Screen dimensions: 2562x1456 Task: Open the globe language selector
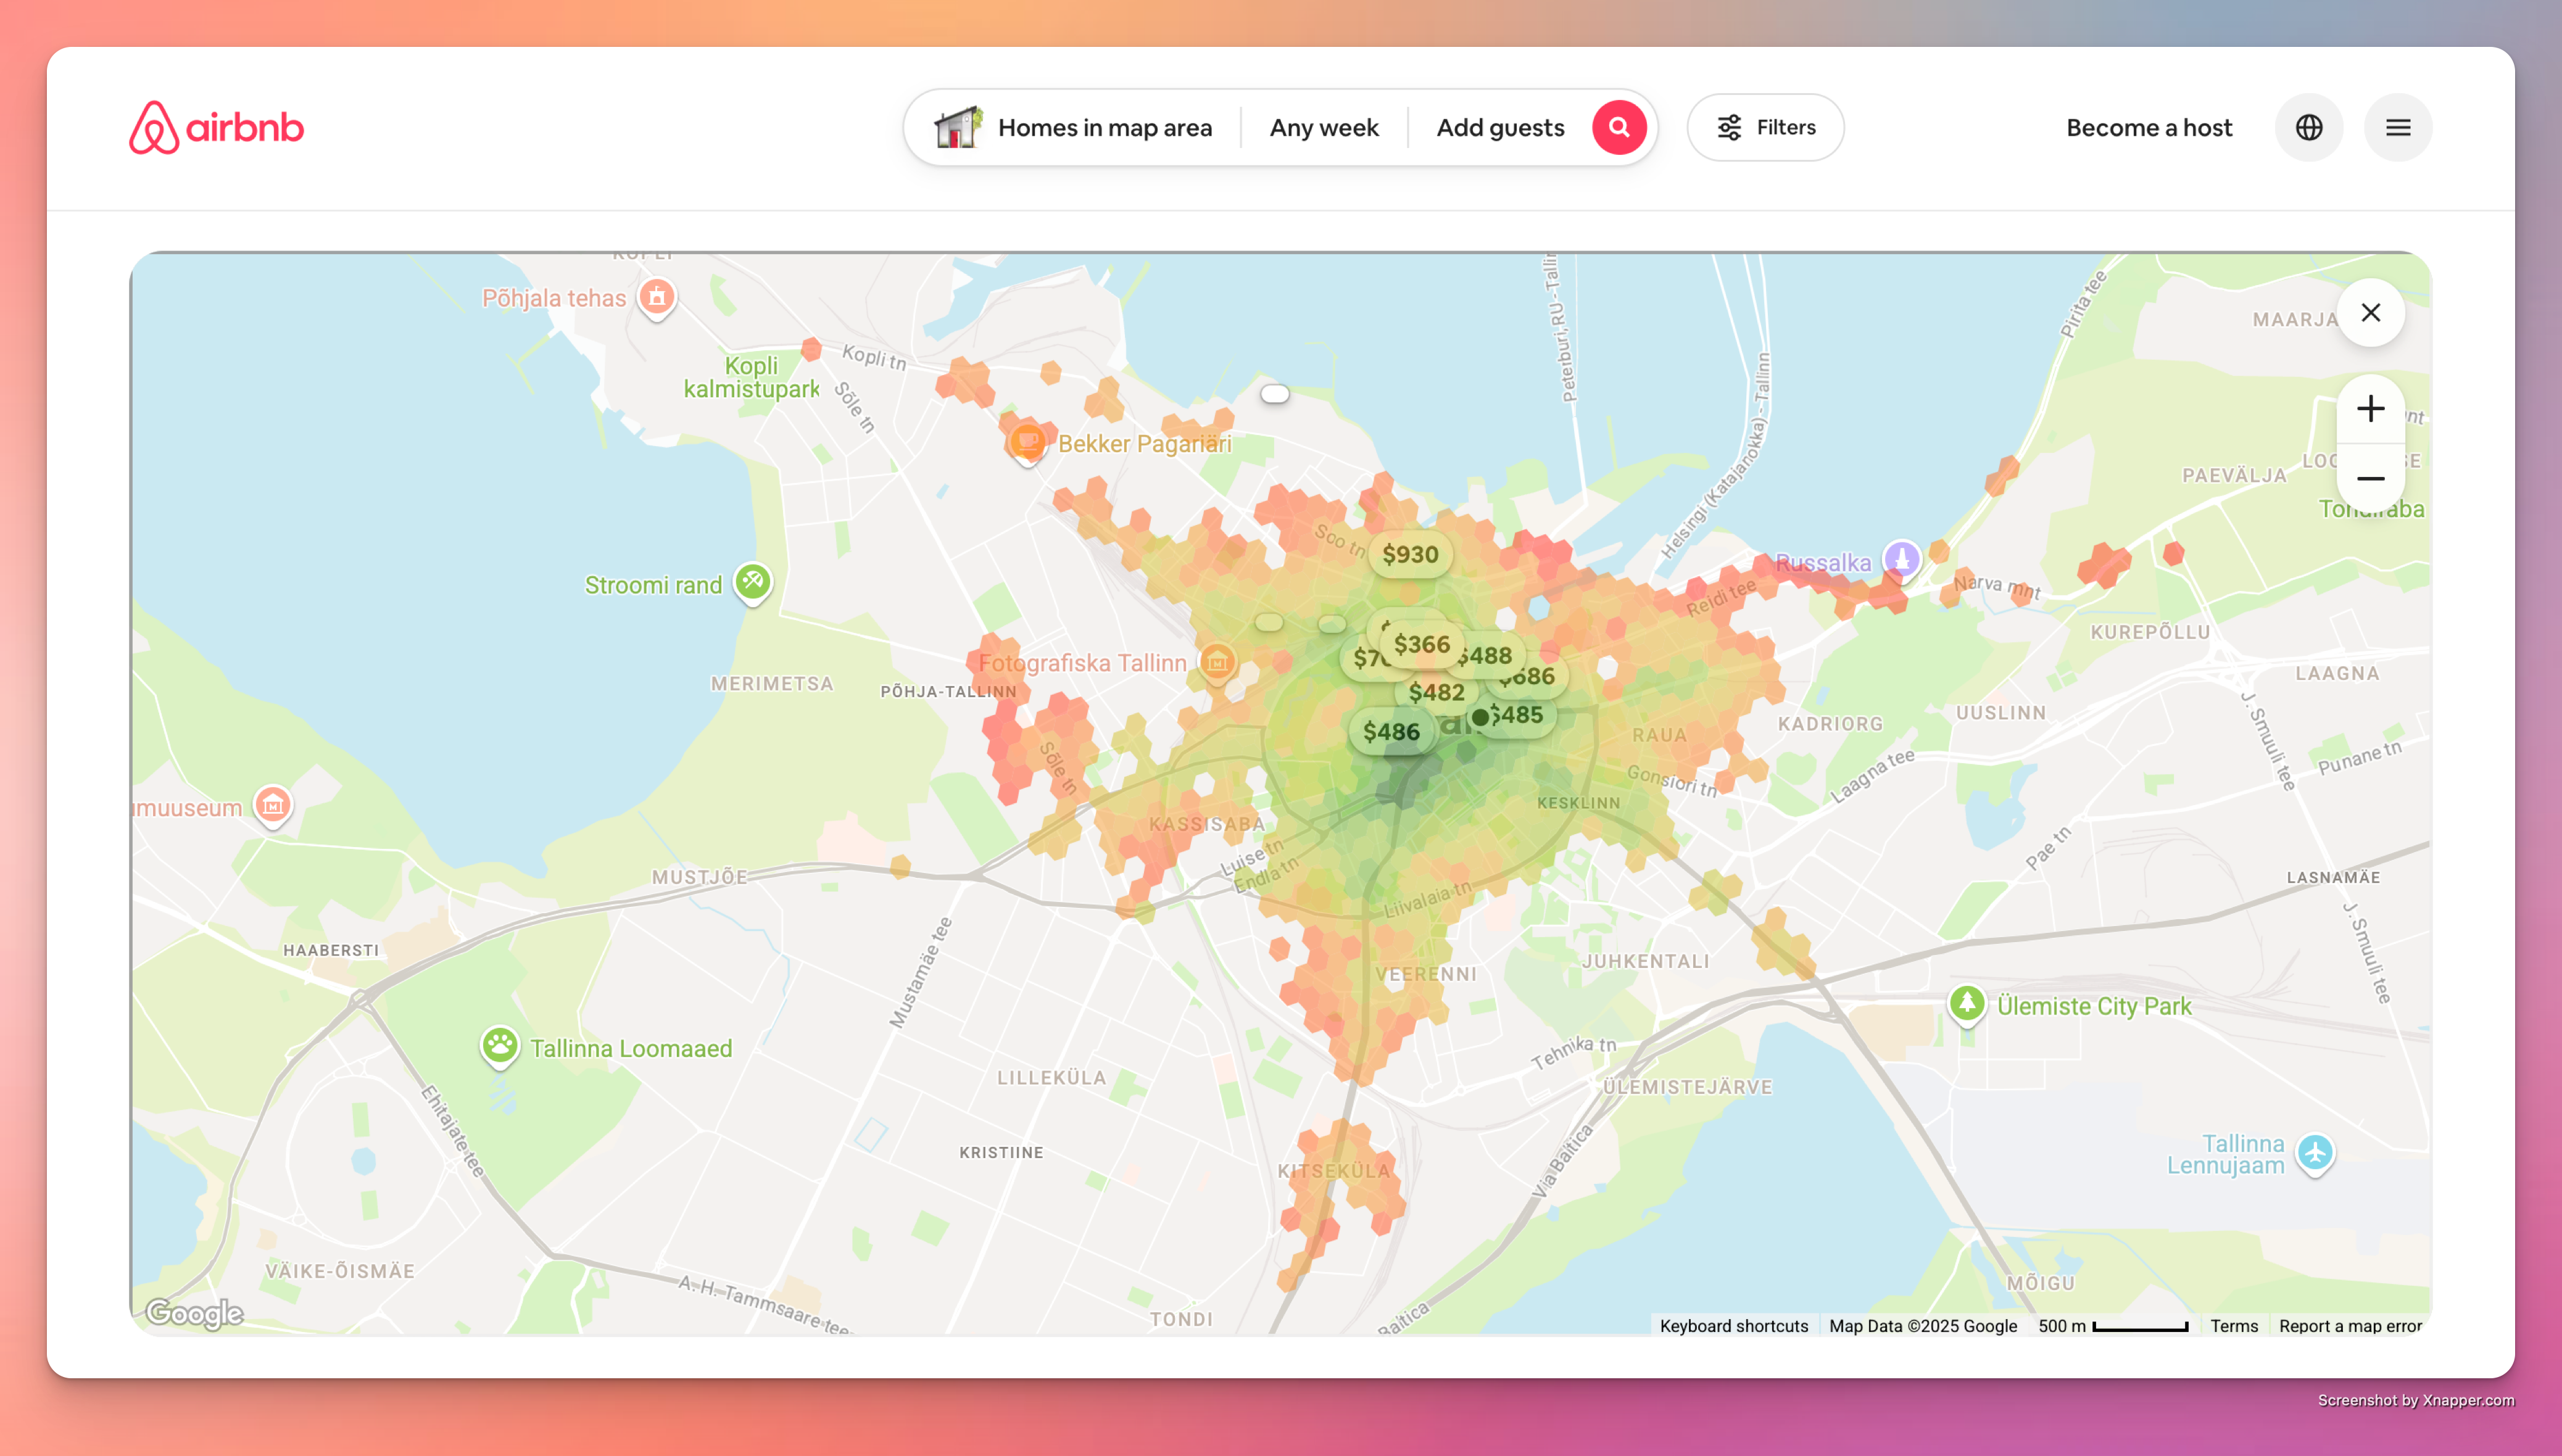[x=2308, y=128]
